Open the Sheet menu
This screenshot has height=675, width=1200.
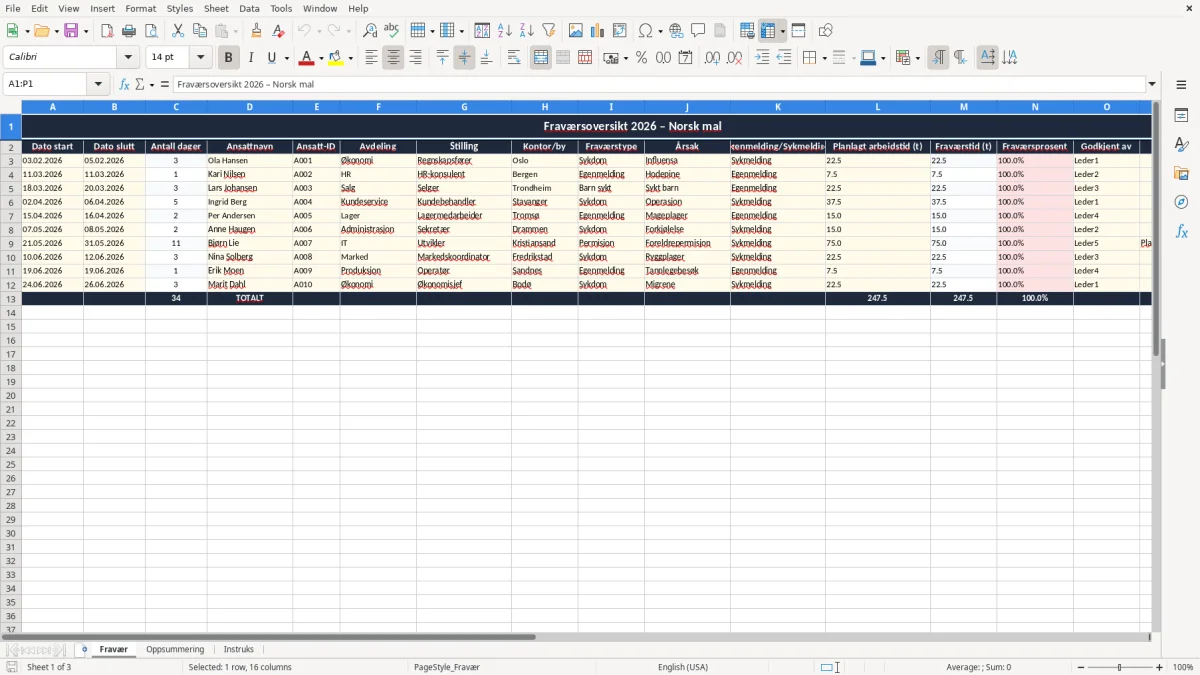tap(216, 8)
